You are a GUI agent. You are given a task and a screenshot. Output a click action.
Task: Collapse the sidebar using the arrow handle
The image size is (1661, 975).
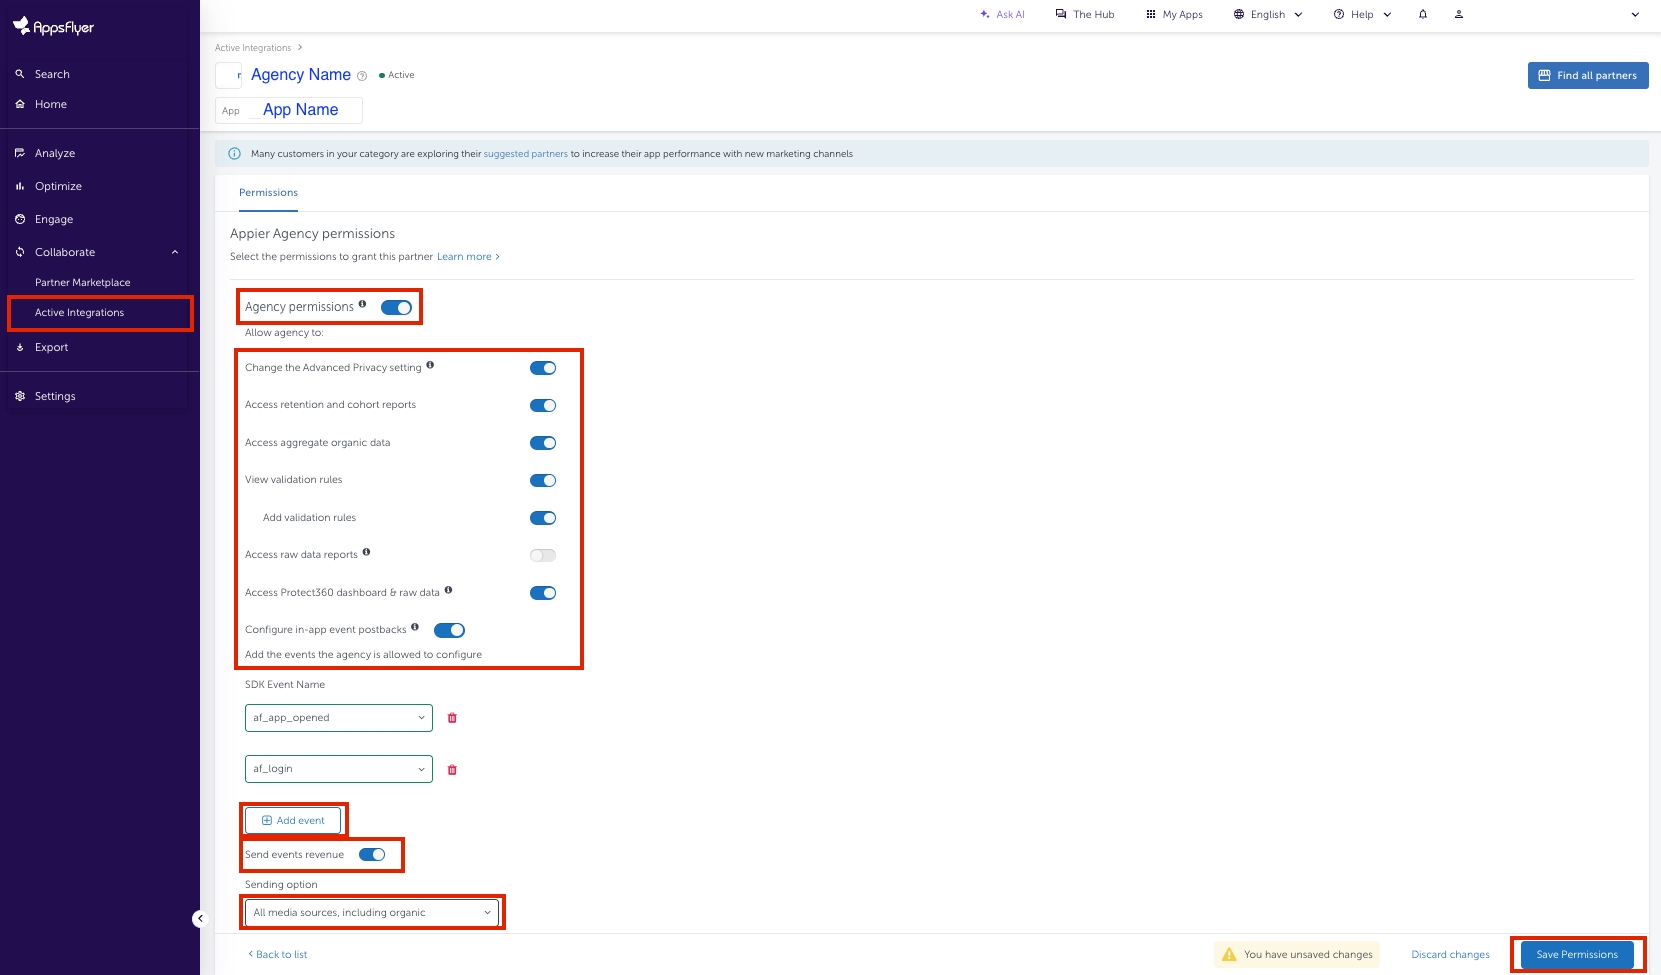[x=199, y=918]
